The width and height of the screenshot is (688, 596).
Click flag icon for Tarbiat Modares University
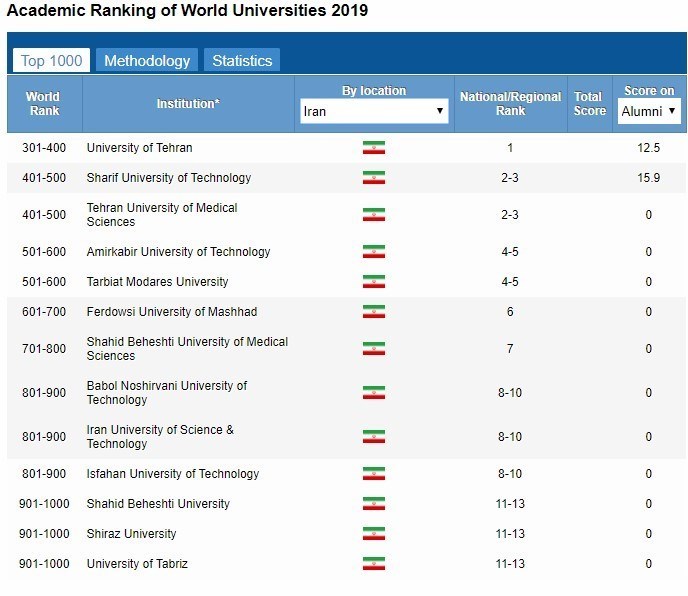[373, 282]
